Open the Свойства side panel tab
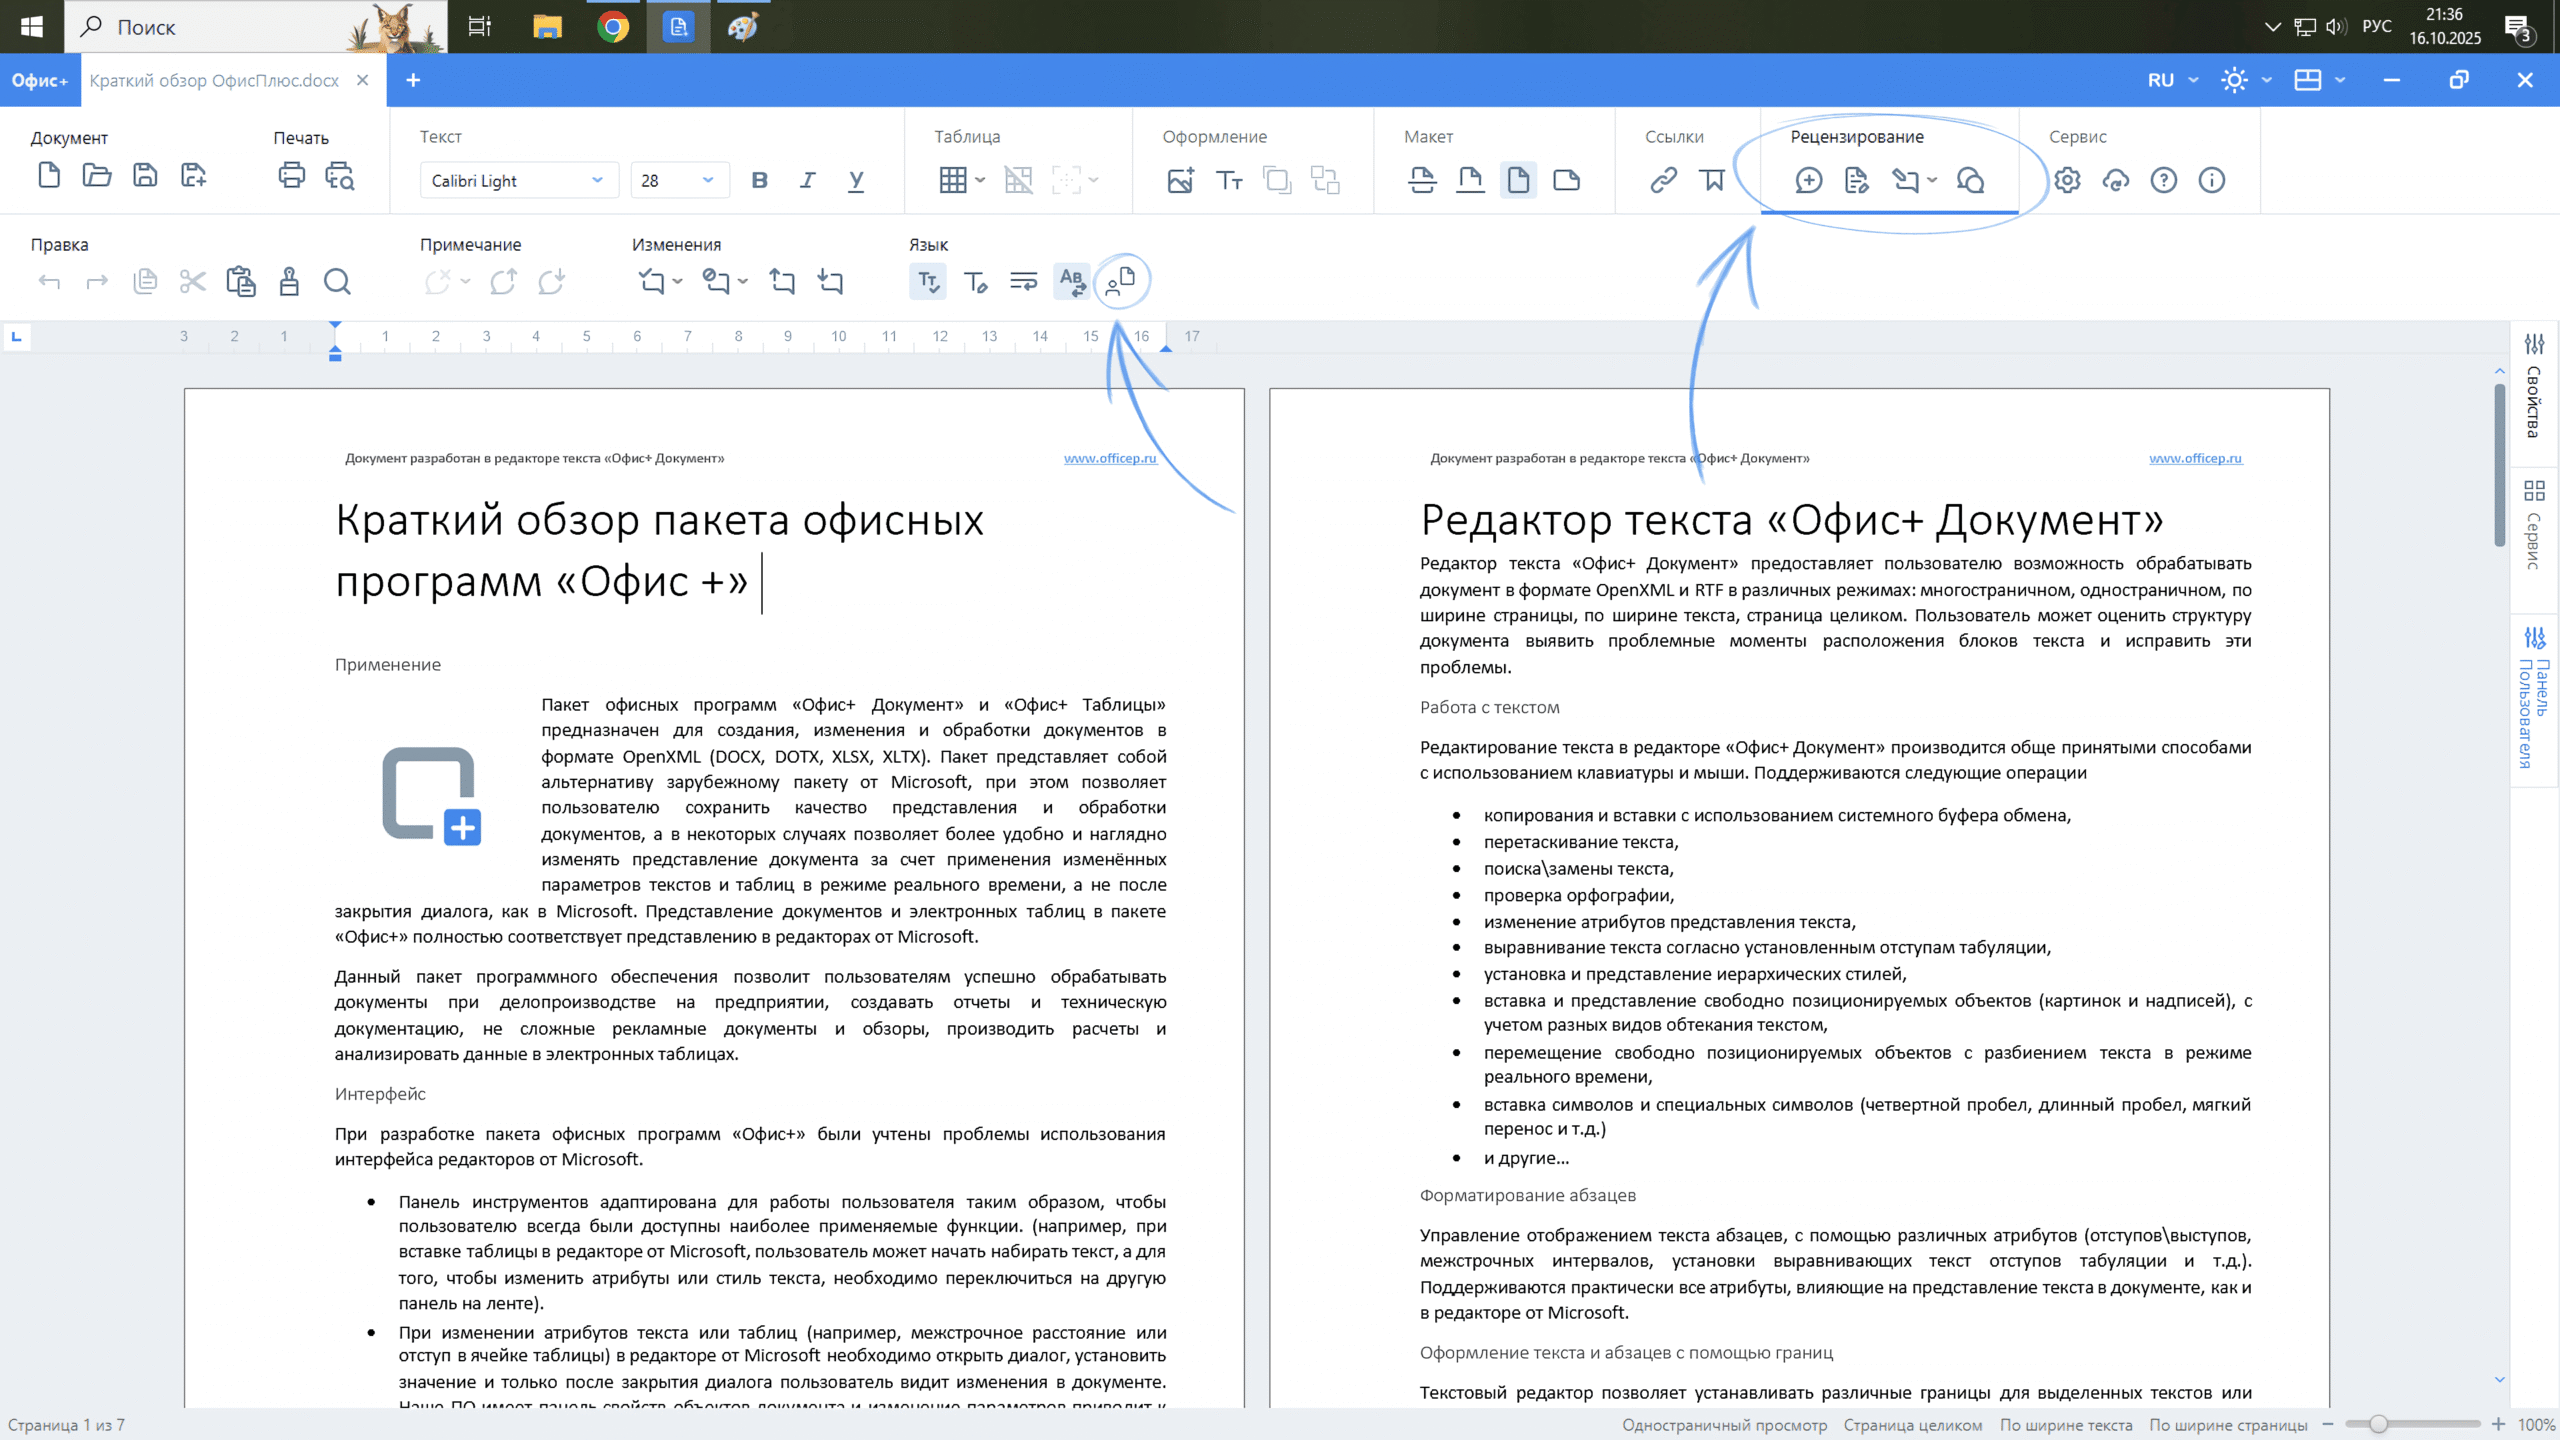 click(x=2533, y=388)
